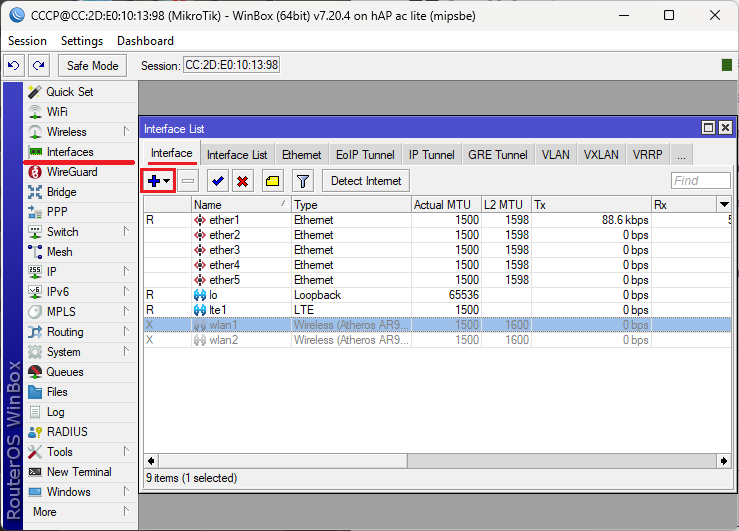Click the Find search field
Screen dimensions: 739x531
coord(700,181)
